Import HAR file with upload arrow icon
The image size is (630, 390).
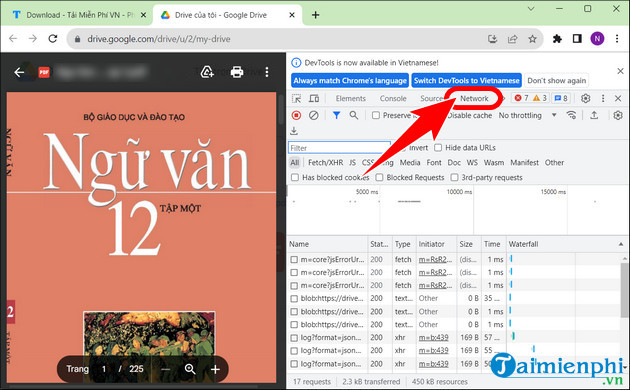point(594,115)
